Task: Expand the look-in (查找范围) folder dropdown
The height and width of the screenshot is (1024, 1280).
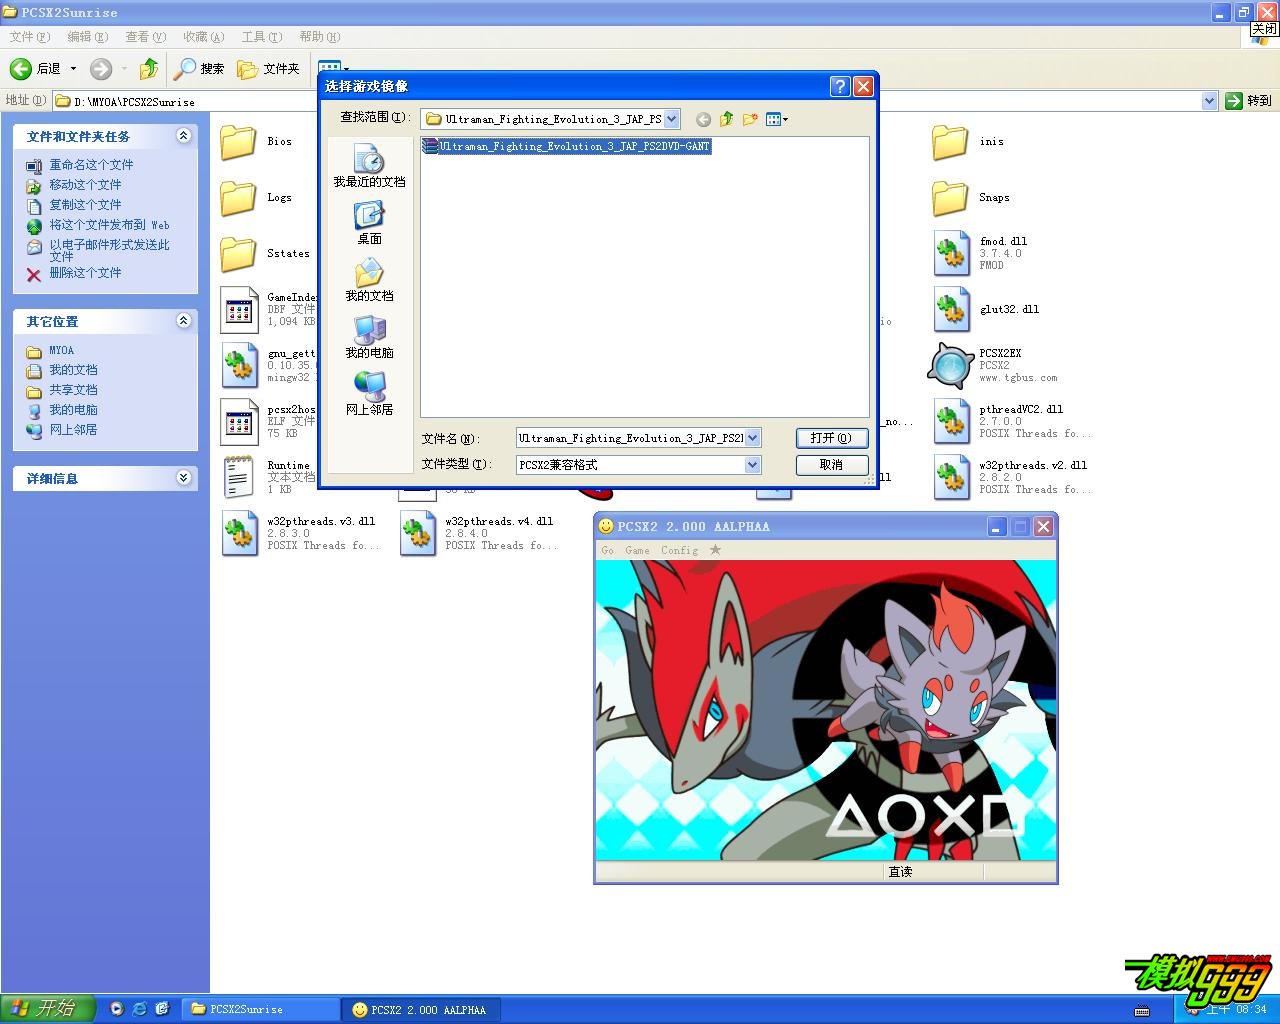Action: pyautogui.click(x=672, y=119)
